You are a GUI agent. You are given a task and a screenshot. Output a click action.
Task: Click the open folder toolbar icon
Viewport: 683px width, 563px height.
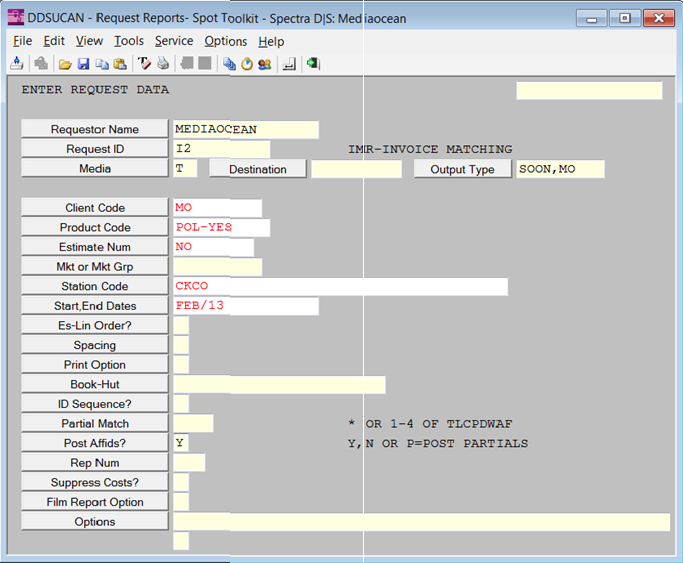tap(65, 64)
